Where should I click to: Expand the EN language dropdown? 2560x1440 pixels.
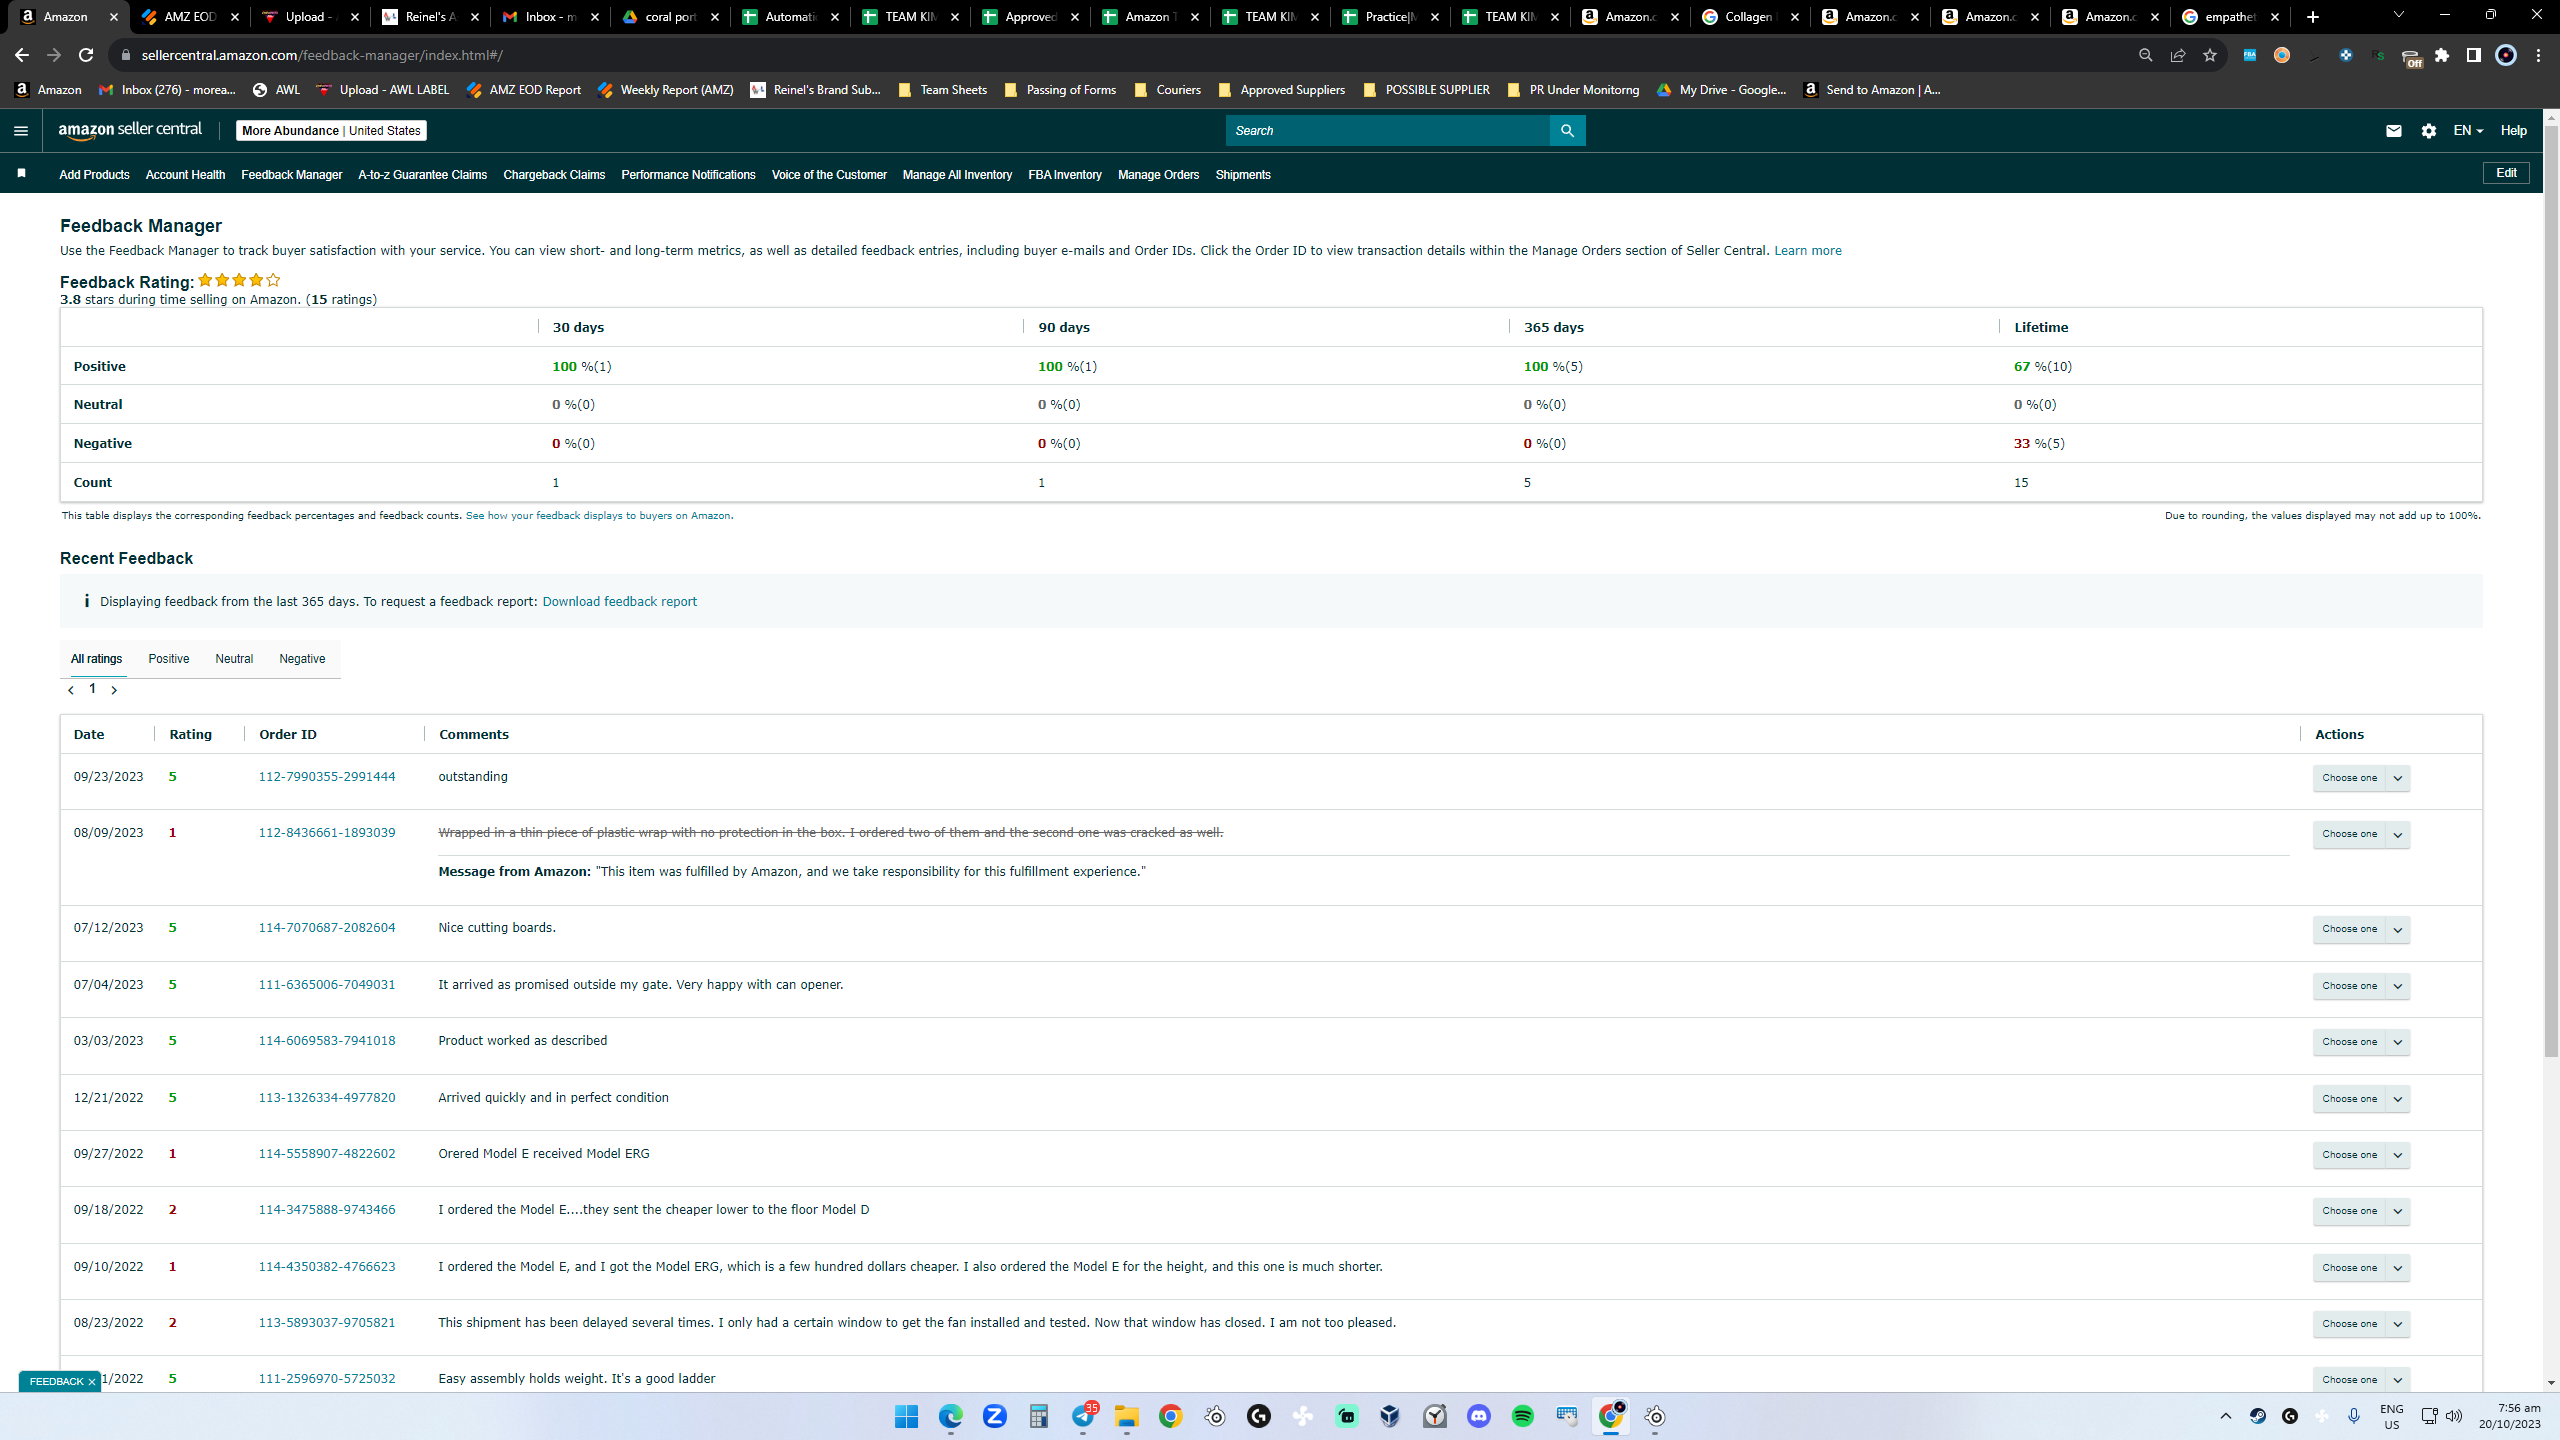(2468, 131)
